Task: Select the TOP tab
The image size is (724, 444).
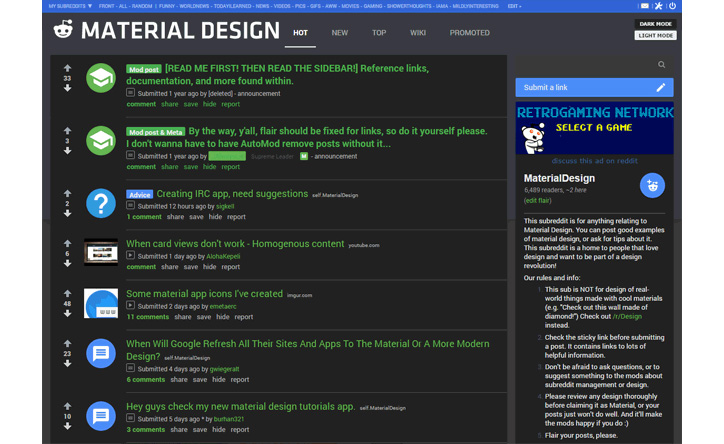Action: click(x=379, y=33)
